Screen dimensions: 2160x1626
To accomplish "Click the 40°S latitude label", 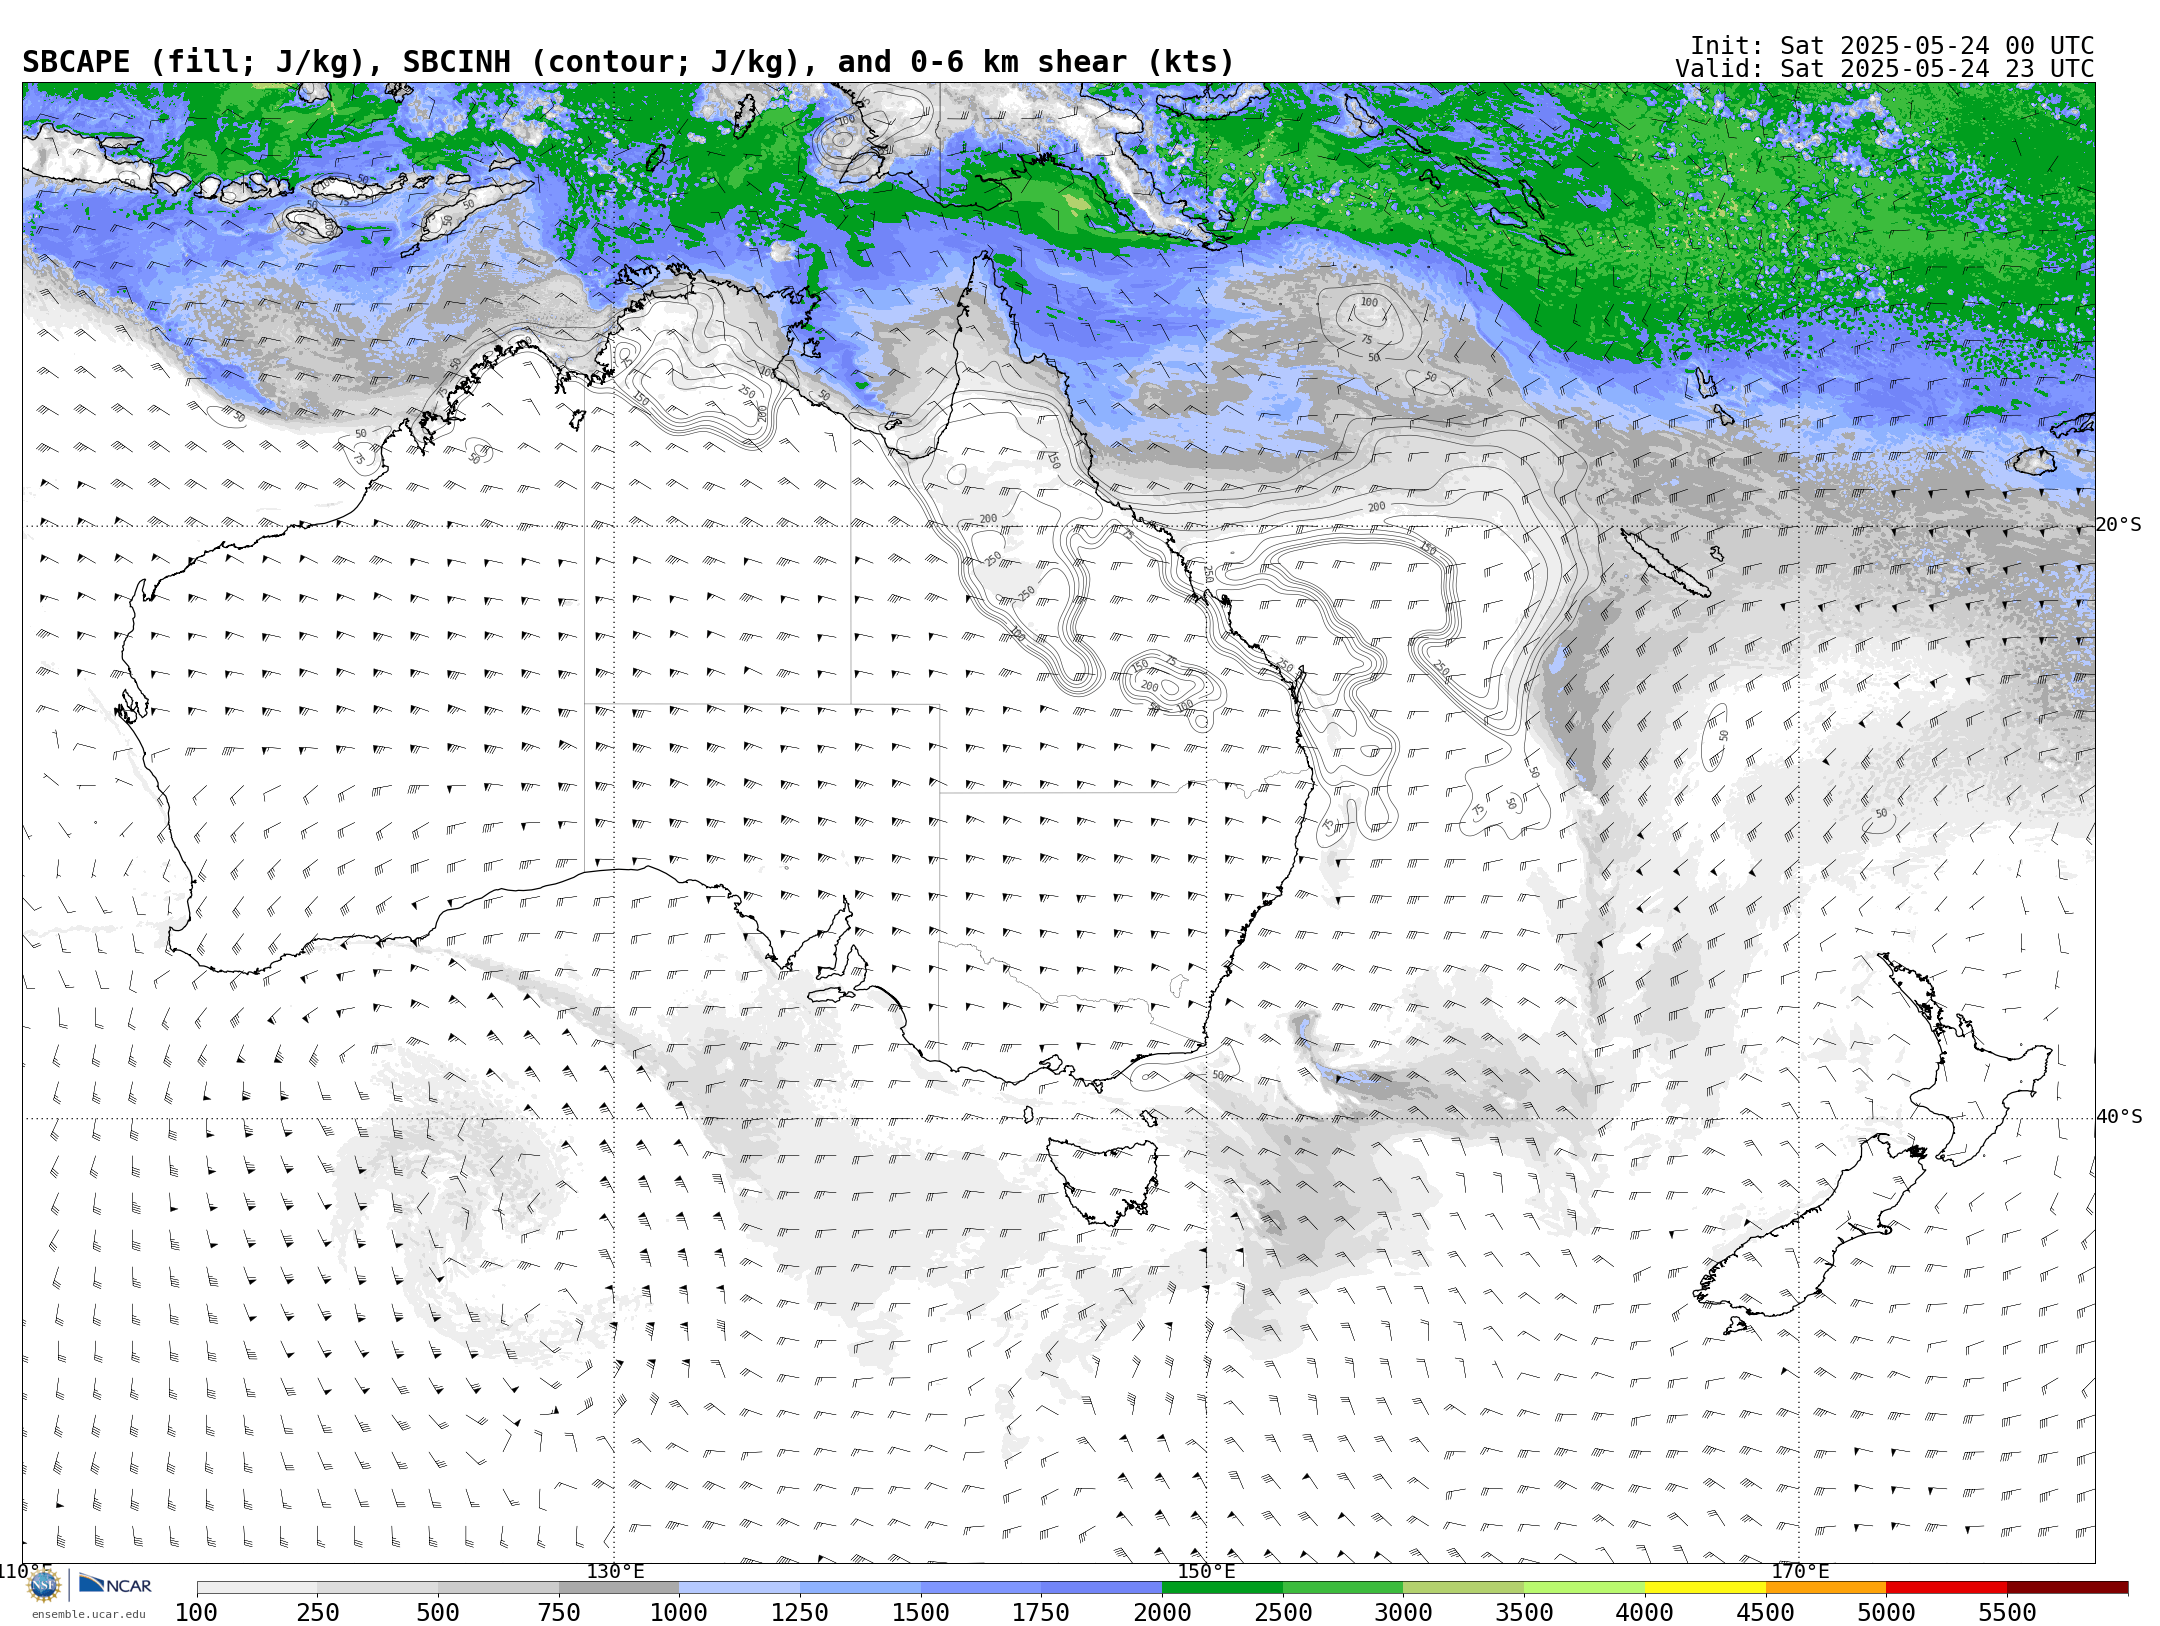I will pyautogui.click(x=2119, y=1117).
